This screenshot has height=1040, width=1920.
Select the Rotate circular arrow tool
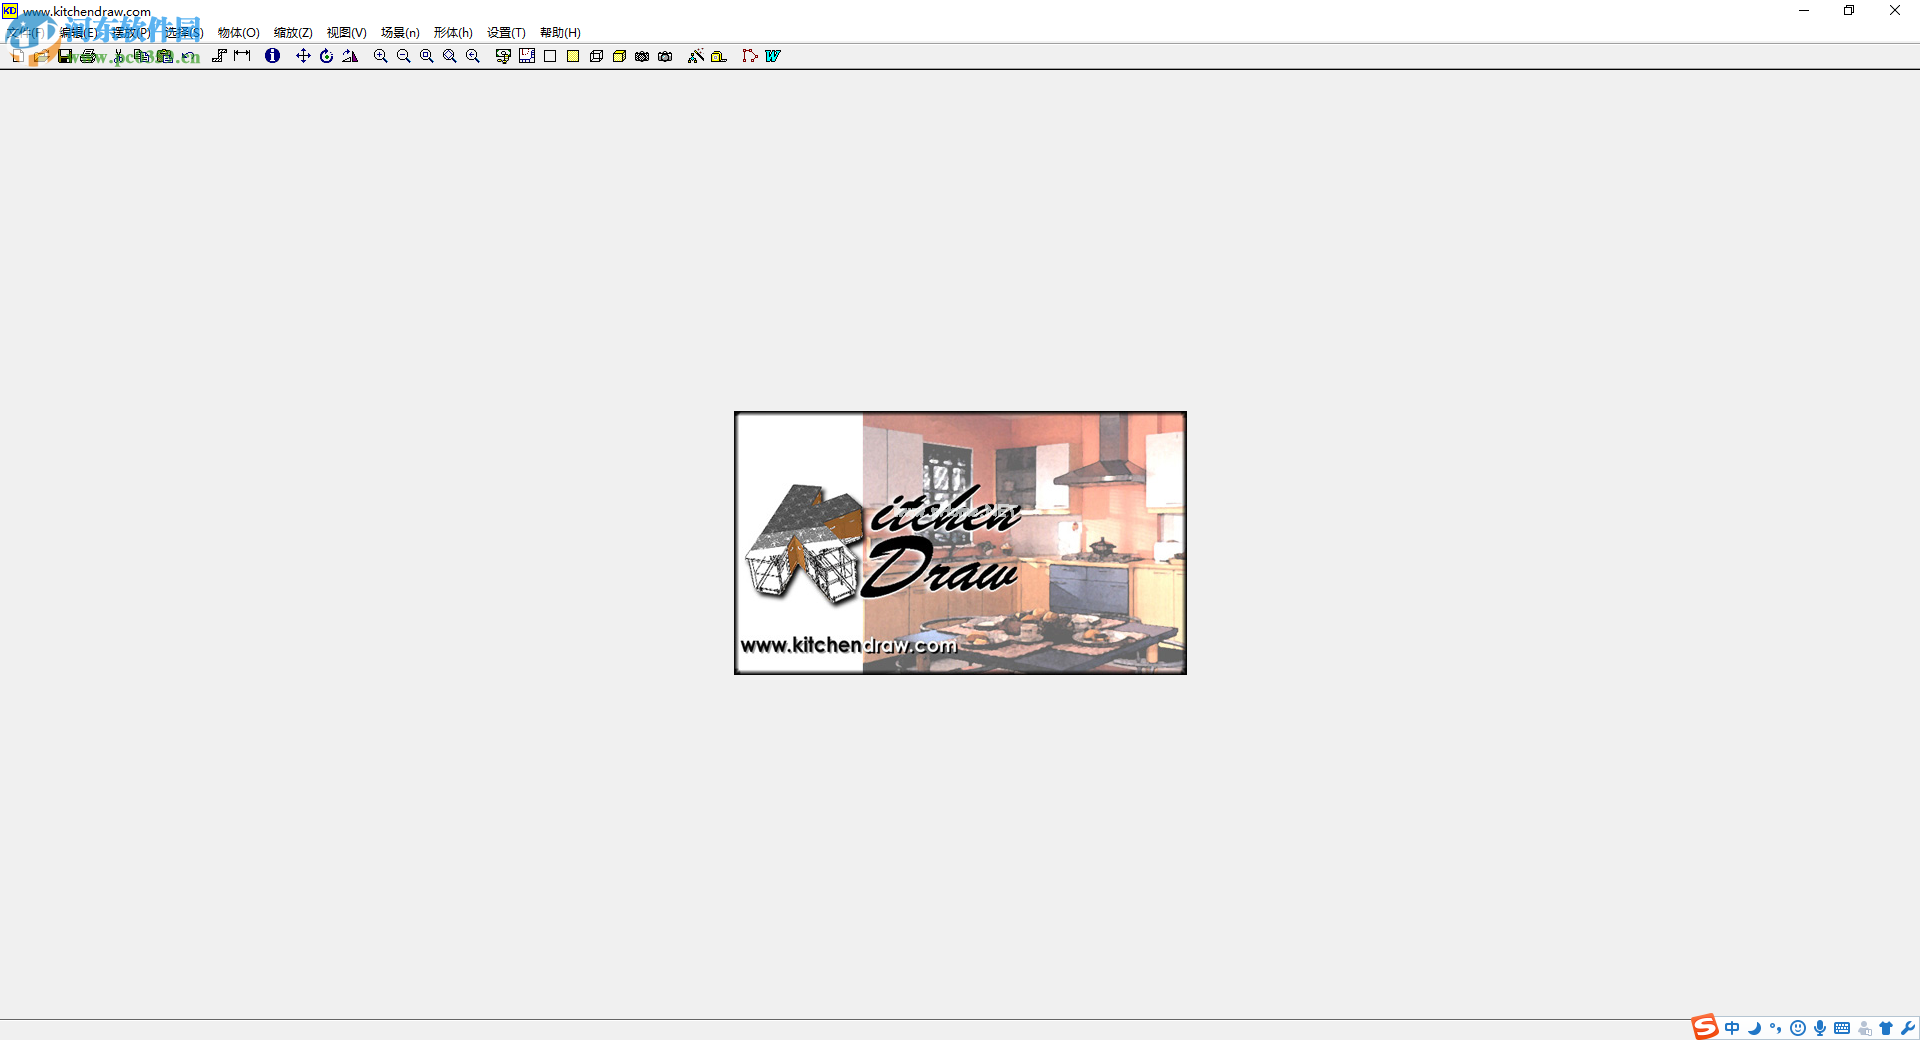tap(326, 56)
